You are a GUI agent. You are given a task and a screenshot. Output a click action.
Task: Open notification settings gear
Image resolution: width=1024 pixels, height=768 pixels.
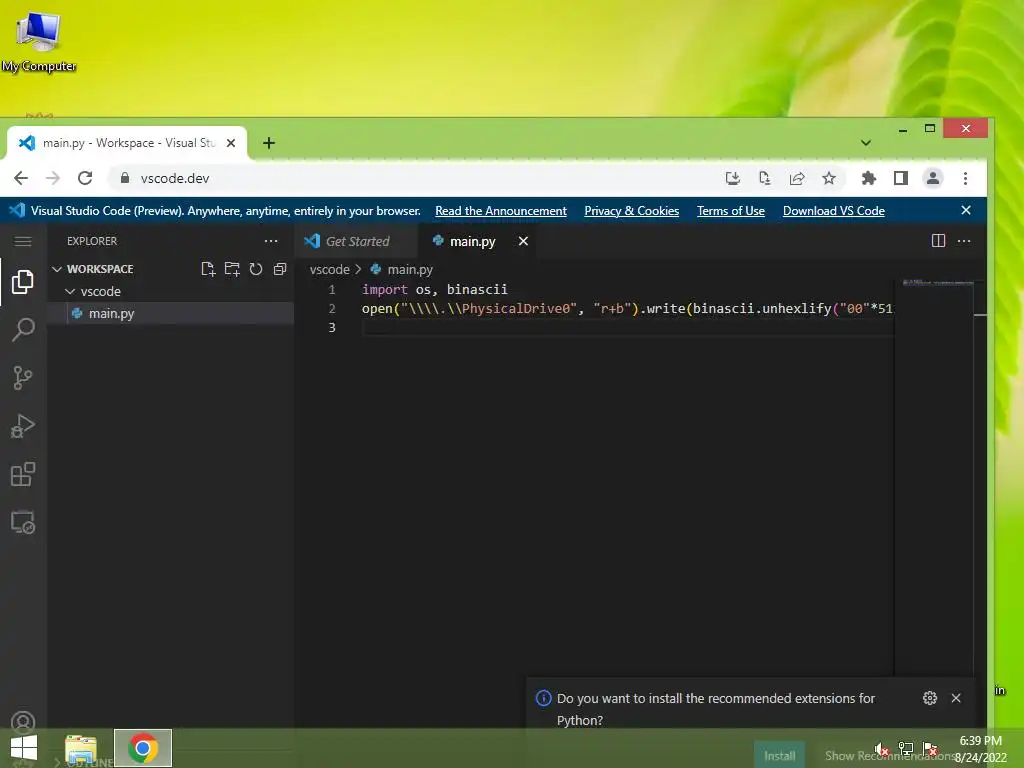(x=930, y=698)
